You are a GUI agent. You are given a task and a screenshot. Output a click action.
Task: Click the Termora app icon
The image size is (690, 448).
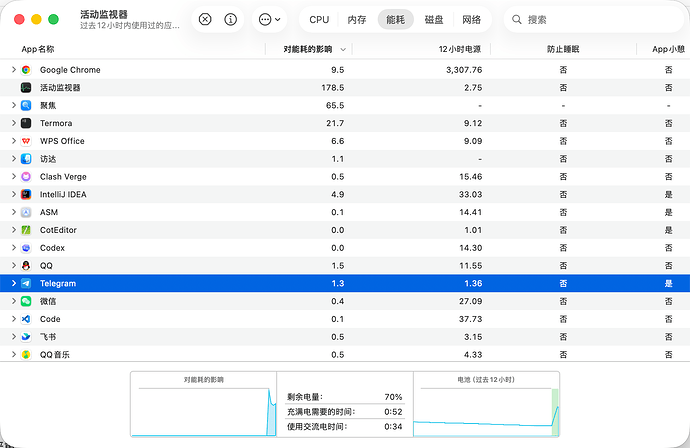pyautogui.click(x=26, y=123)
